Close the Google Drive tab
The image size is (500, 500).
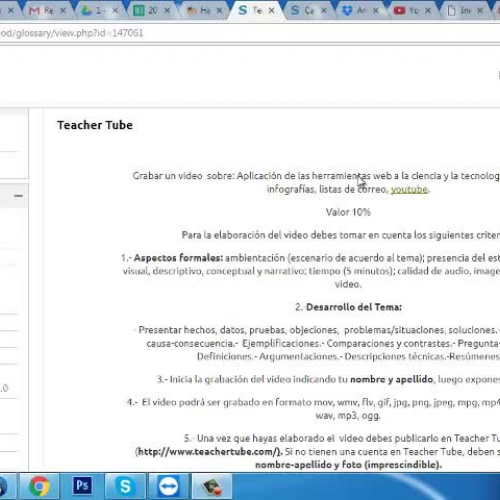coord(115,11)
